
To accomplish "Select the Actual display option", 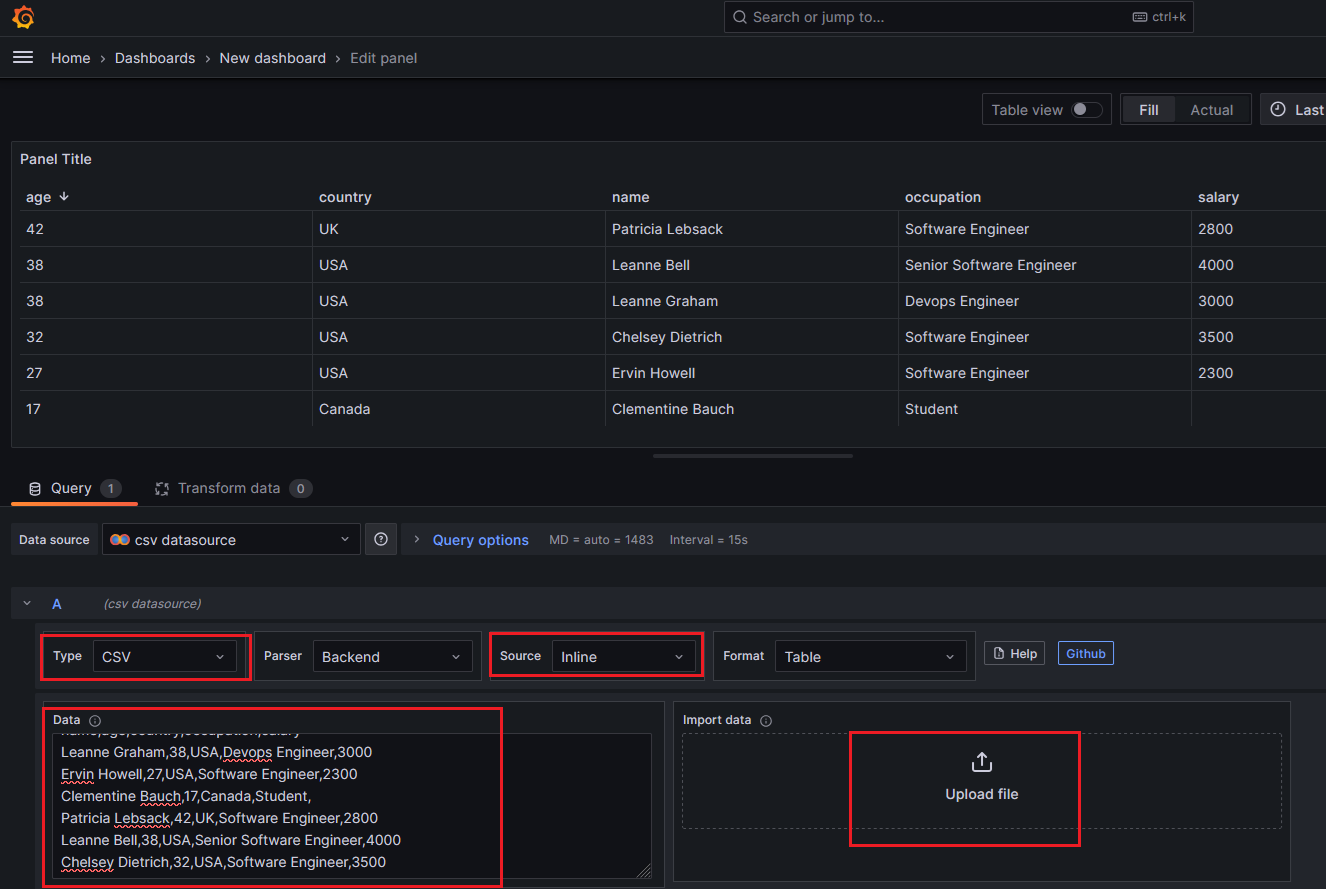I will pos(1212,110).
